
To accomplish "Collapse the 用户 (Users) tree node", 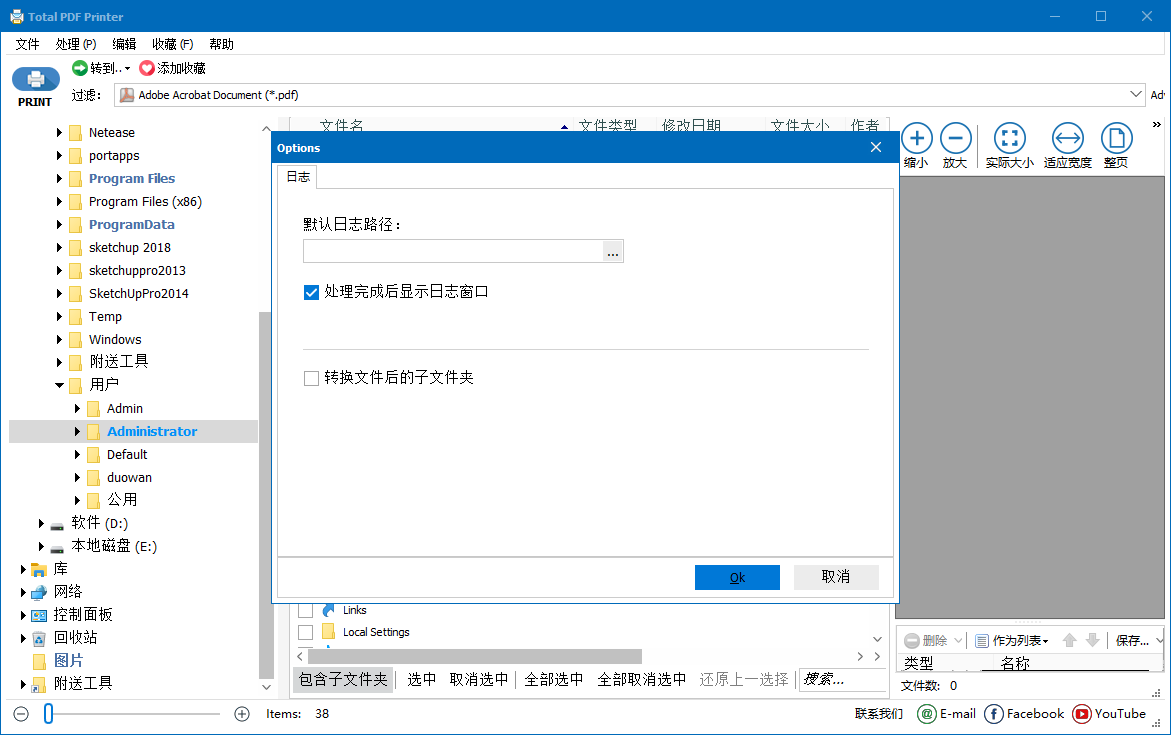I will coord(58,384).
